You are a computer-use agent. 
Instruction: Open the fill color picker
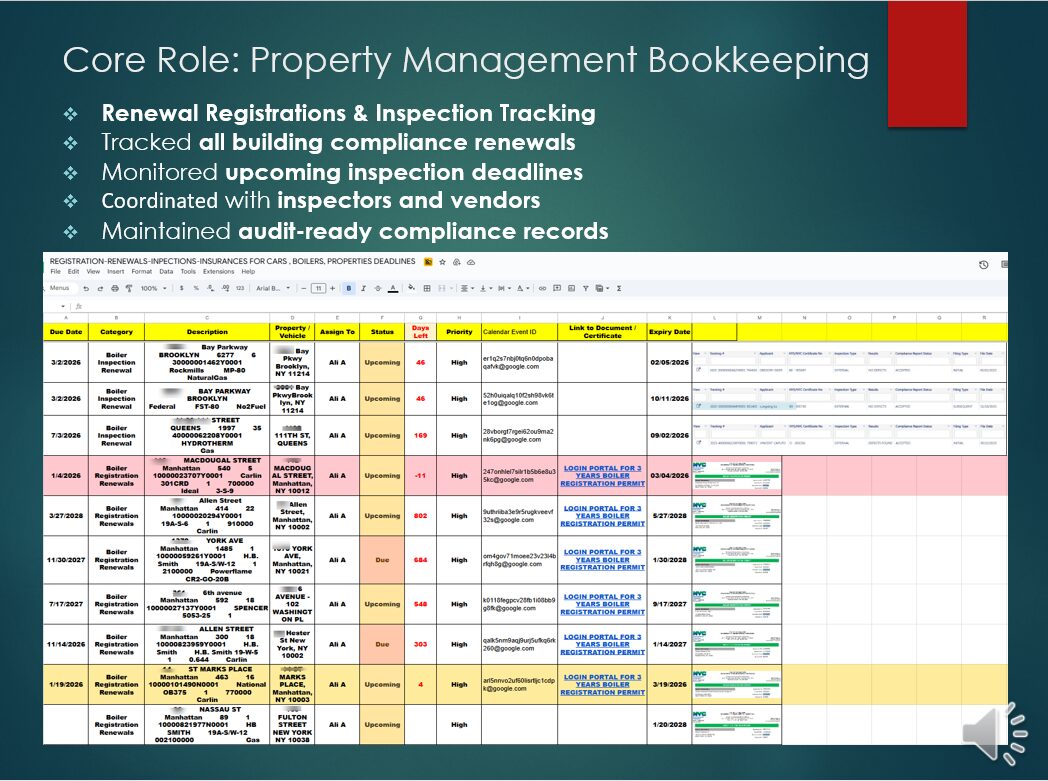click(x=411, y=288)
